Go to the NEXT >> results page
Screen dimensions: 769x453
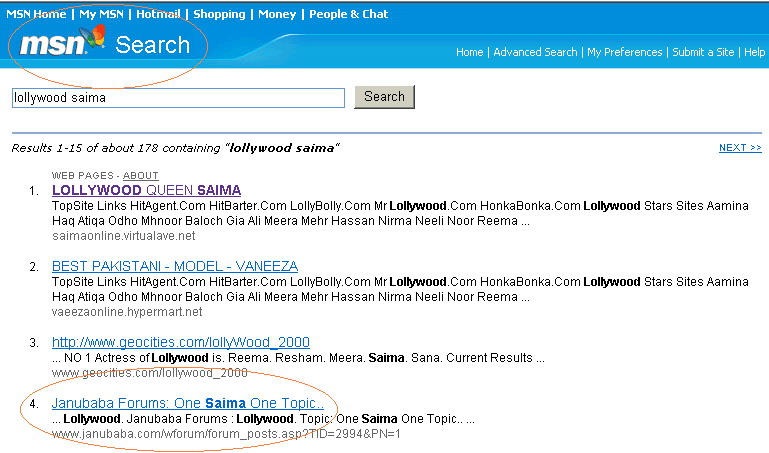tap(740, 148)
